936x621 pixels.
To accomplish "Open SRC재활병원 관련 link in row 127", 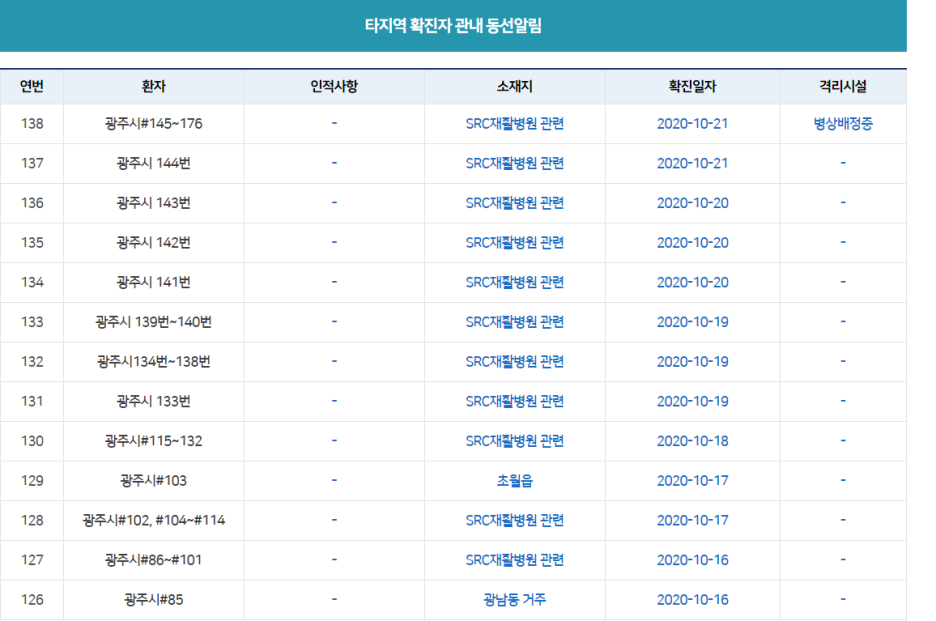I will [515, 560].
